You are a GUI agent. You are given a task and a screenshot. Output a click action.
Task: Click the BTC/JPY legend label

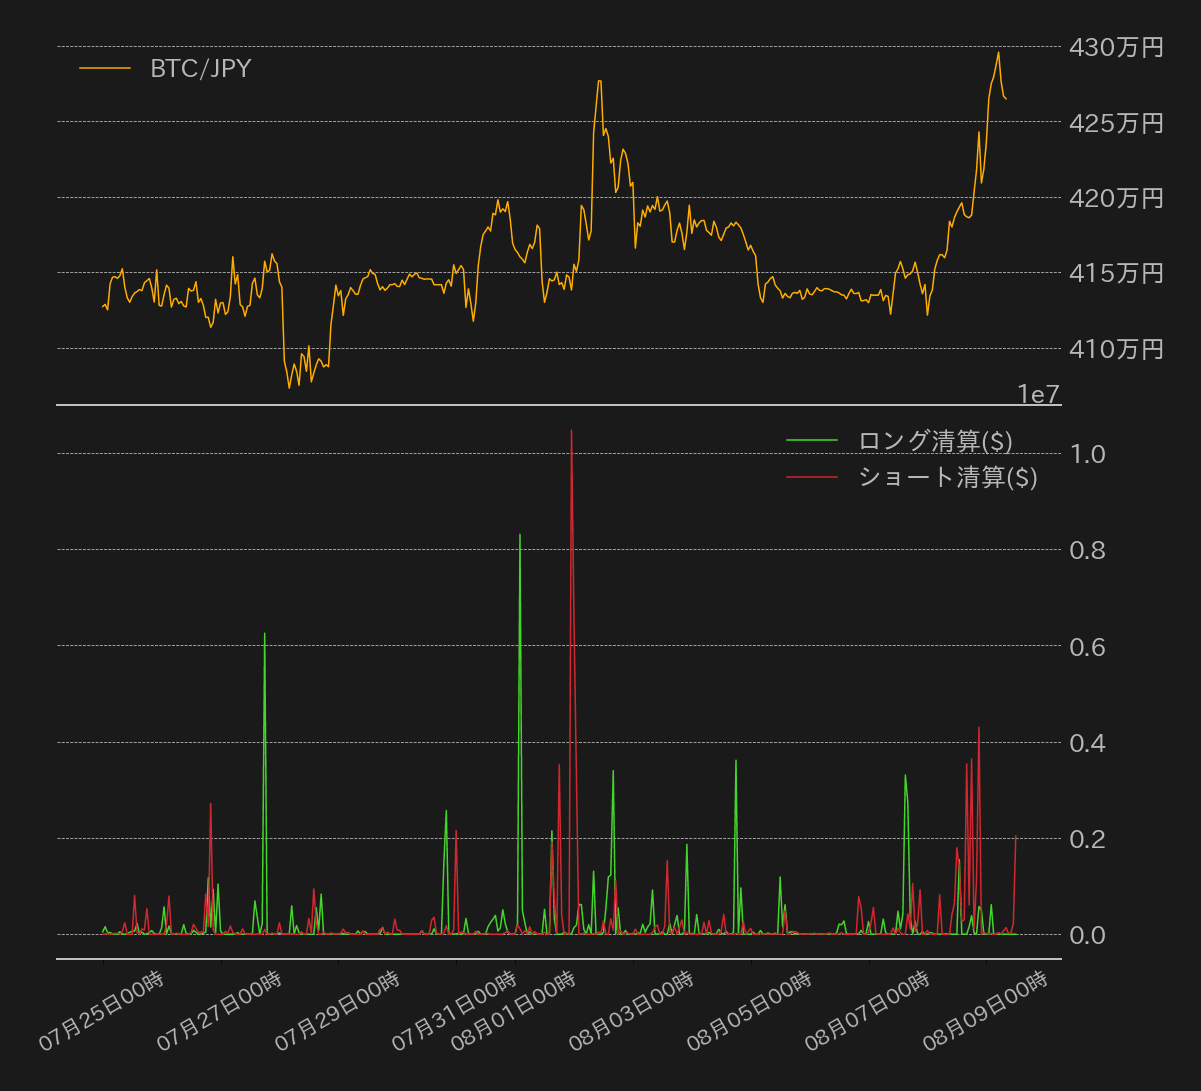tap(200, 69)
